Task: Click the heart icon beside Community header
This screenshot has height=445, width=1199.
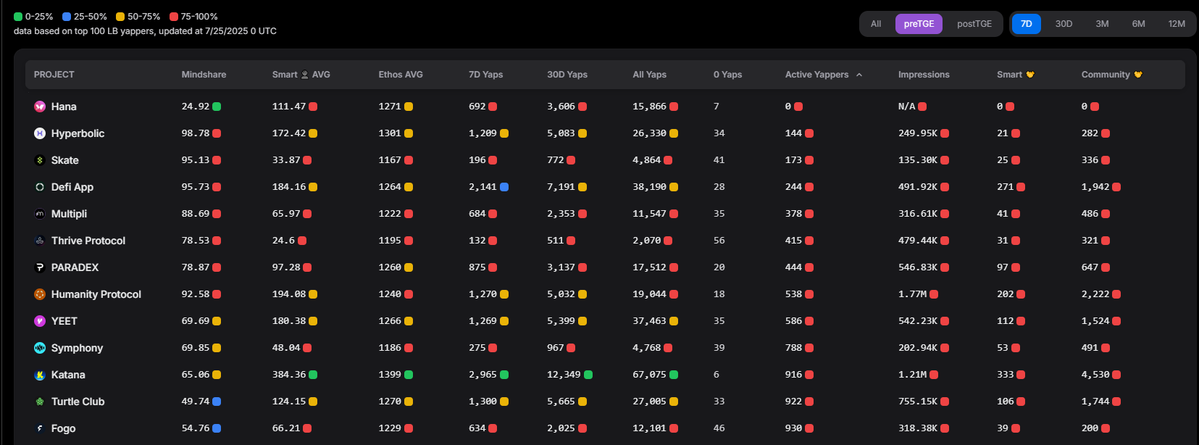Action: (1138, 75)
